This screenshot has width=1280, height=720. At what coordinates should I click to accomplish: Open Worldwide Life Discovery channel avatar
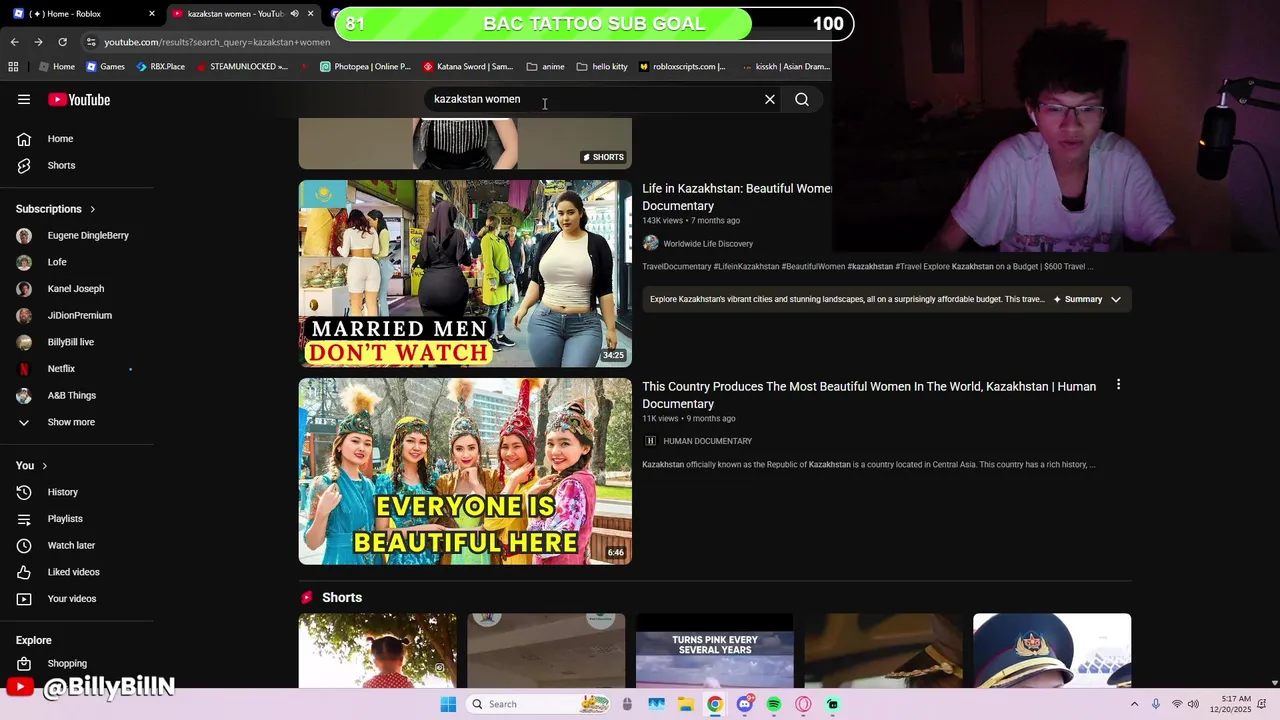[651, 243]
